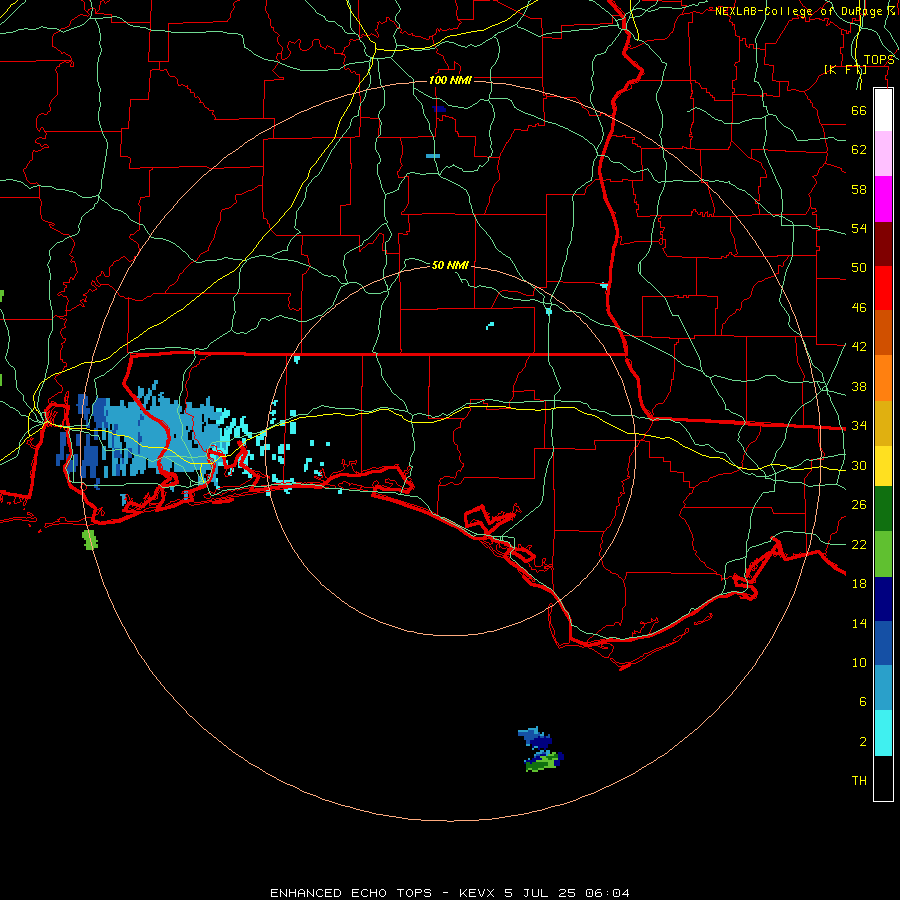Click the navy echo near the 100 NMI label

point(439,108)
